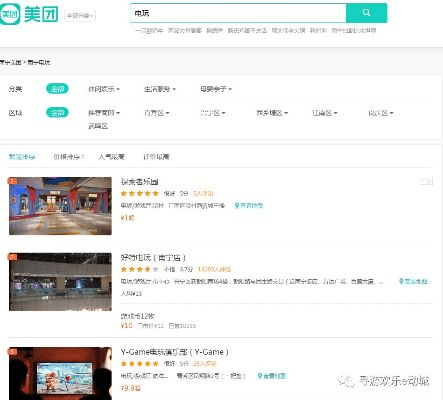Click the faint tag right of first listing
443x400 pixels.
pos(426,181)
